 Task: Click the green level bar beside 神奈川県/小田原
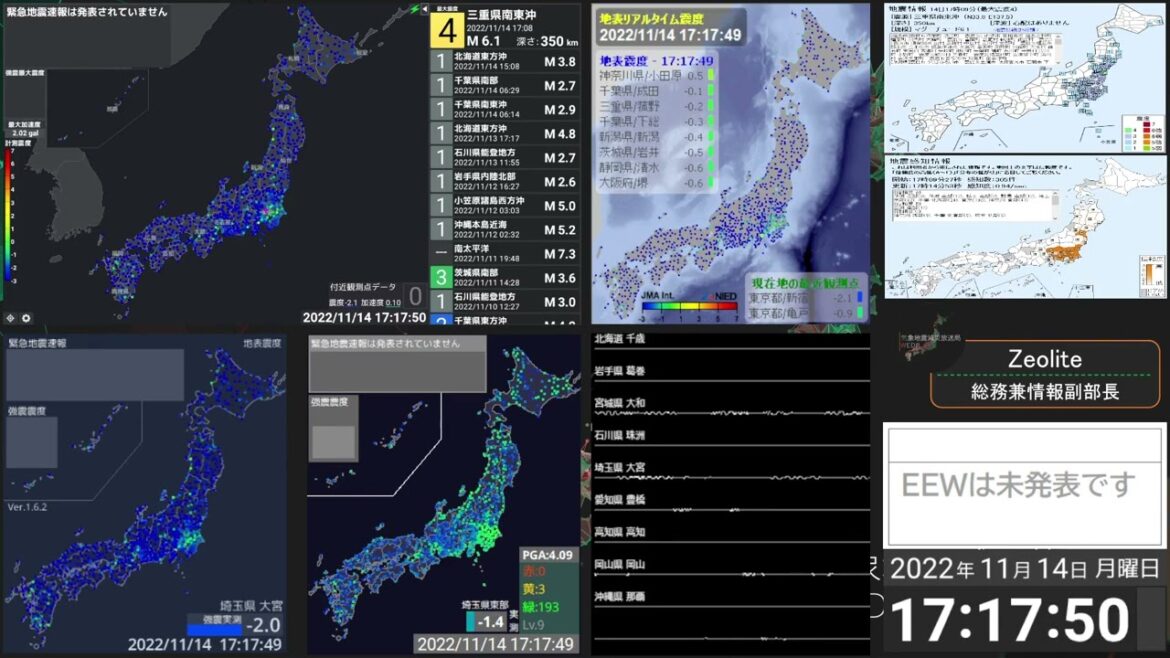710,75
